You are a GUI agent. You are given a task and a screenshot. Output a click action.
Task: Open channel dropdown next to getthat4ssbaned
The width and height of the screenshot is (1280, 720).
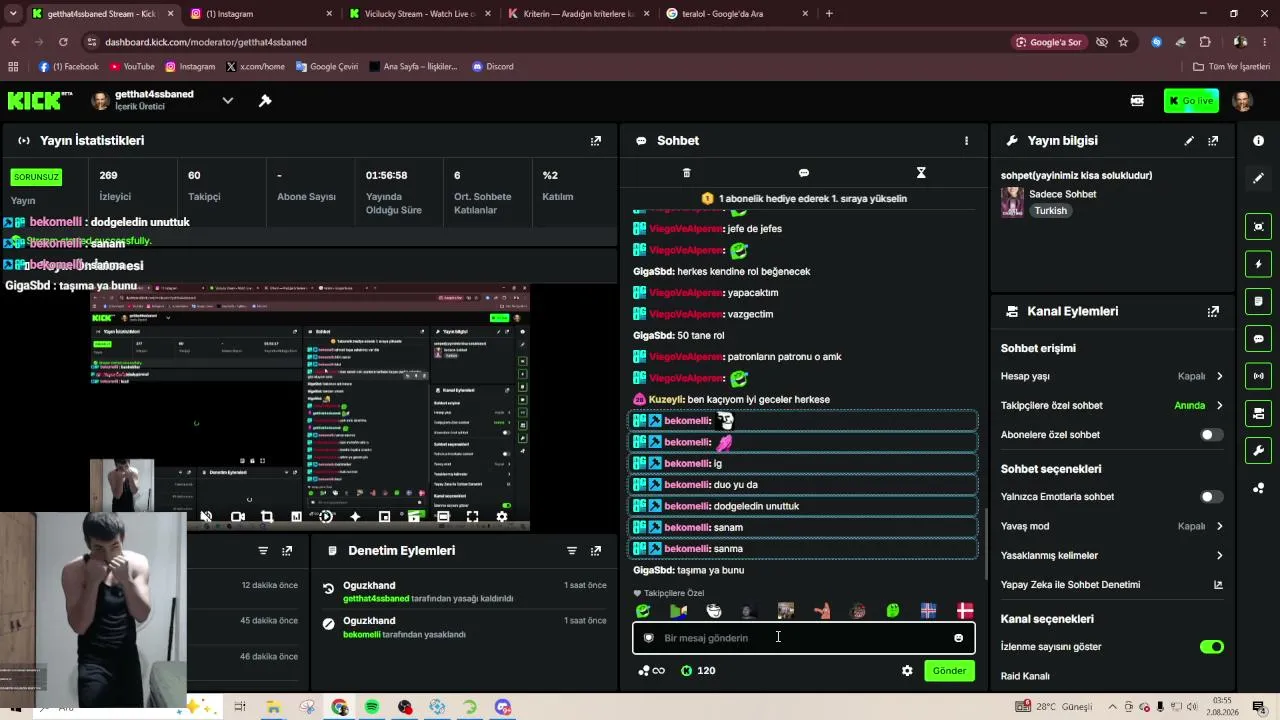point(228,101)
